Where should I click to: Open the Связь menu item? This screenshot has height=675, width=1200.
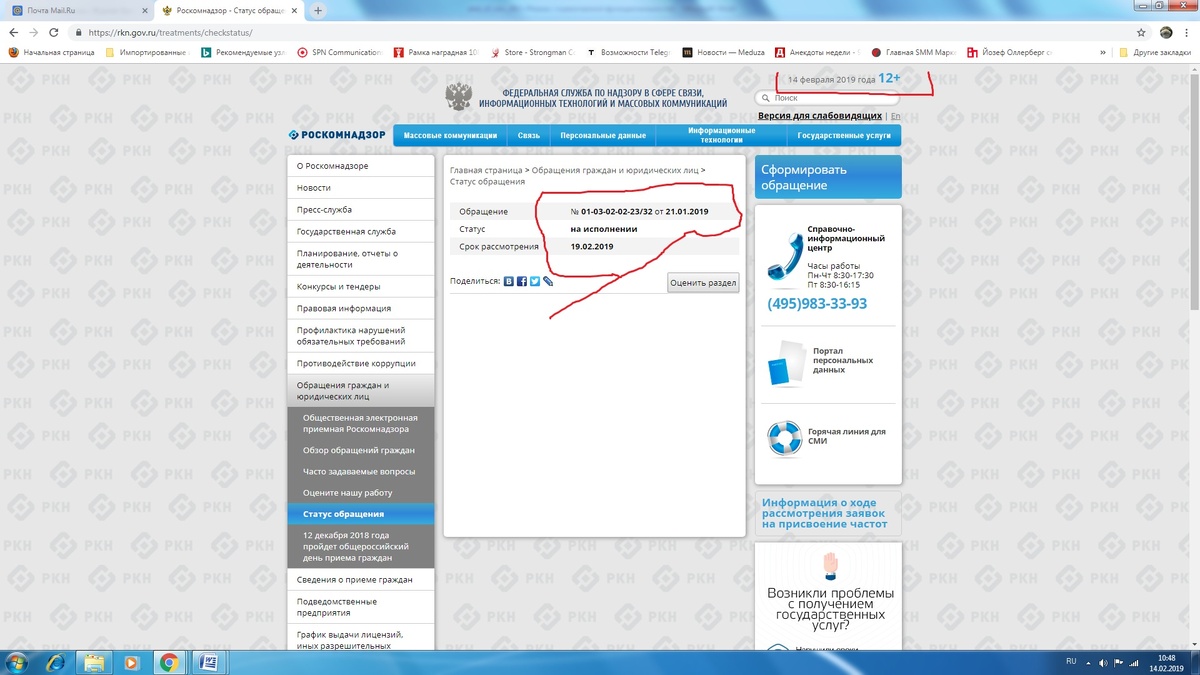[x=529, y=136]
